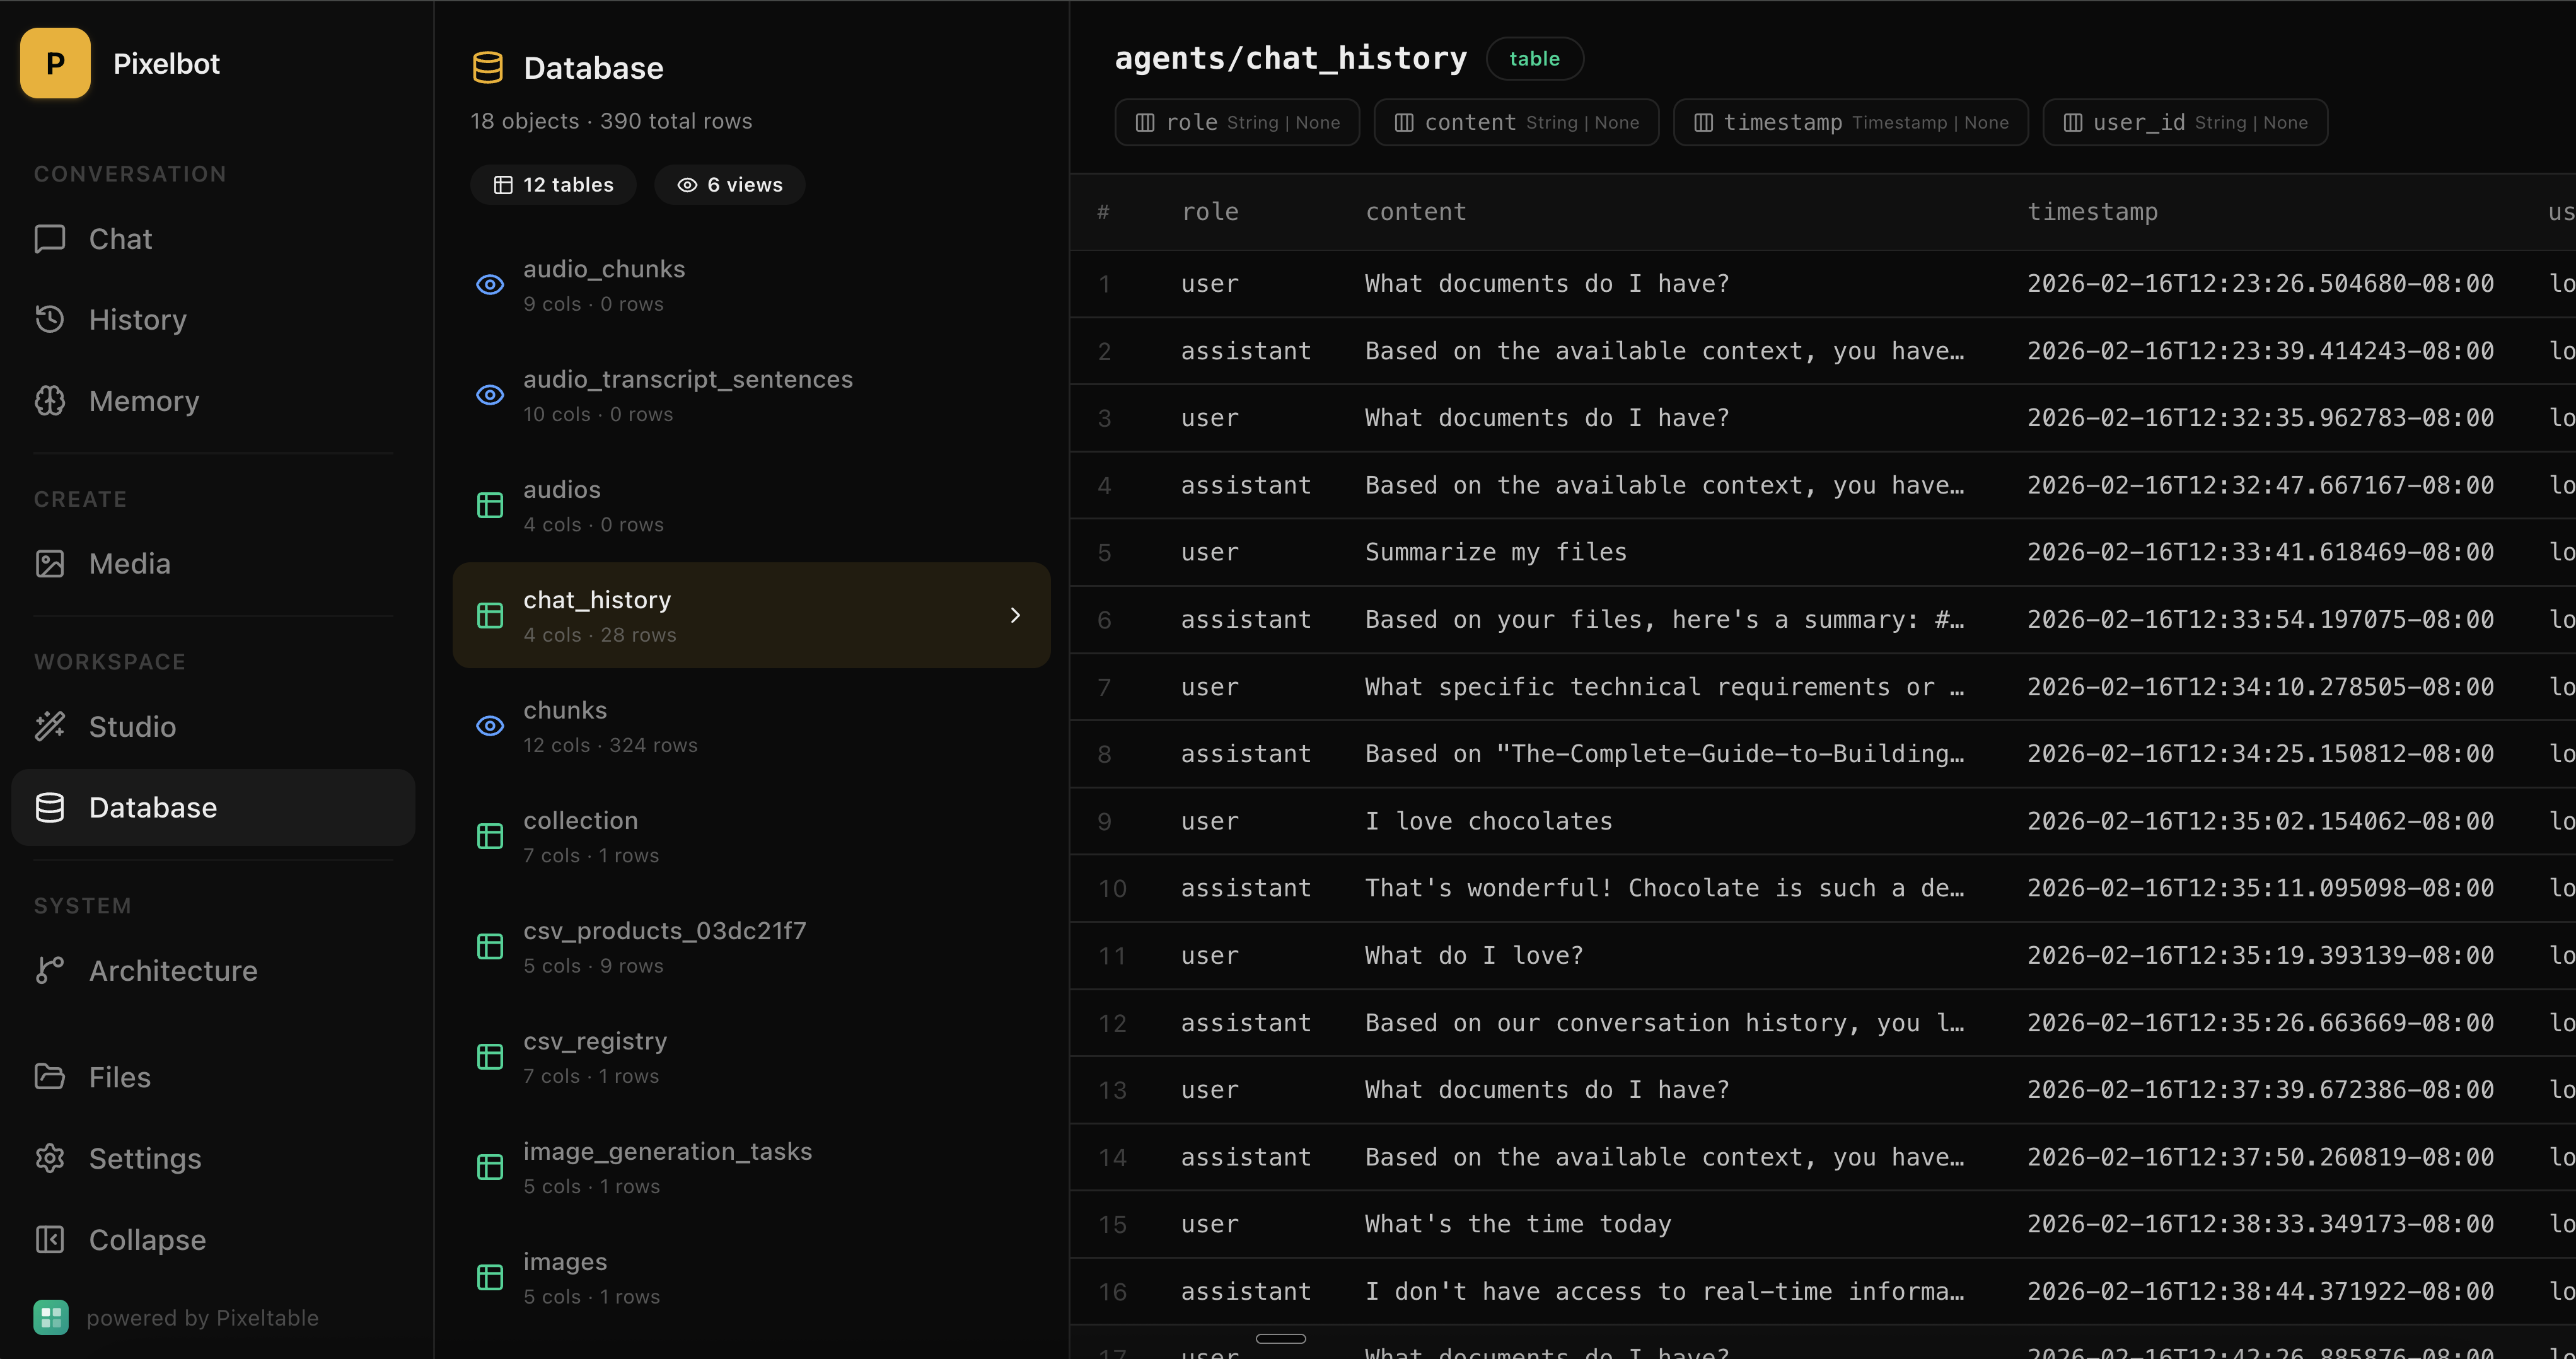This screenshot has height=1359, width=2576.
Task: Select the timestamp column chip
Action: click(1850, 122)
